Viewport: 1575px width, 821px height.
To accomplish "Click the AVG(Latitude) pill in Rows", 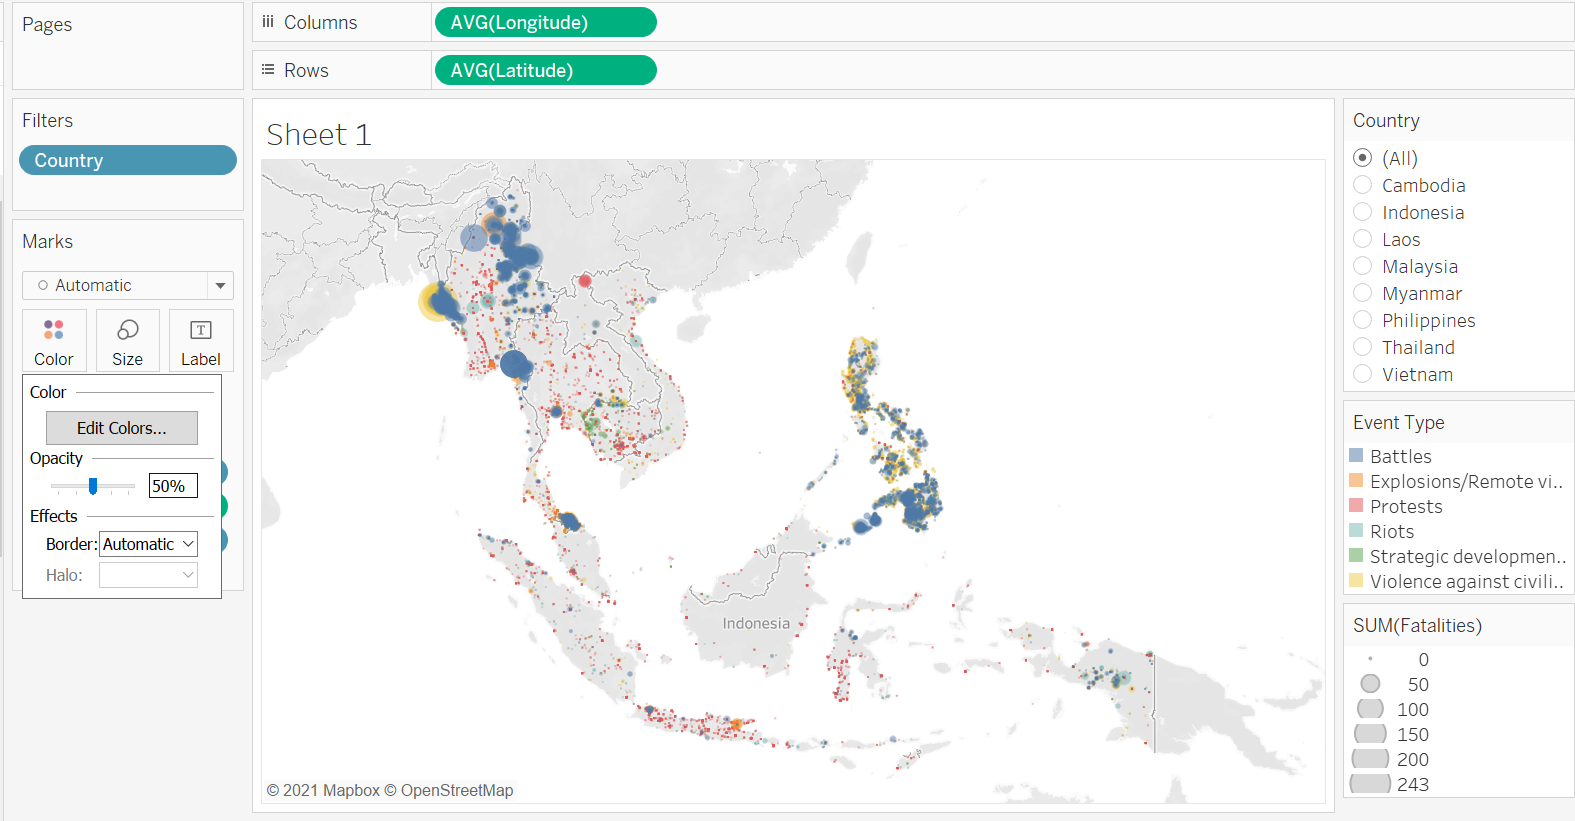I will [x=545, y=70].
